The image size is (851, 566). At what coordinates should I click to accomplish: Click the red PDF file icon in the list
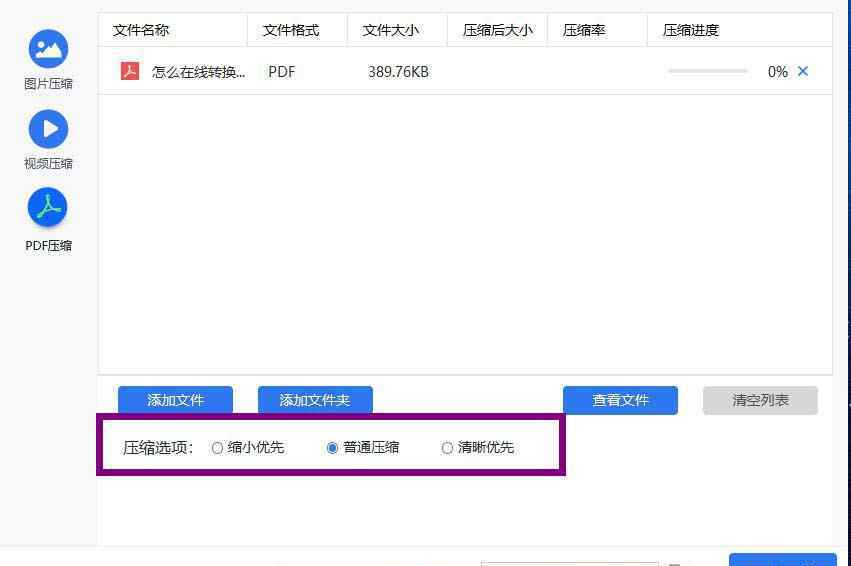(130, 71)
